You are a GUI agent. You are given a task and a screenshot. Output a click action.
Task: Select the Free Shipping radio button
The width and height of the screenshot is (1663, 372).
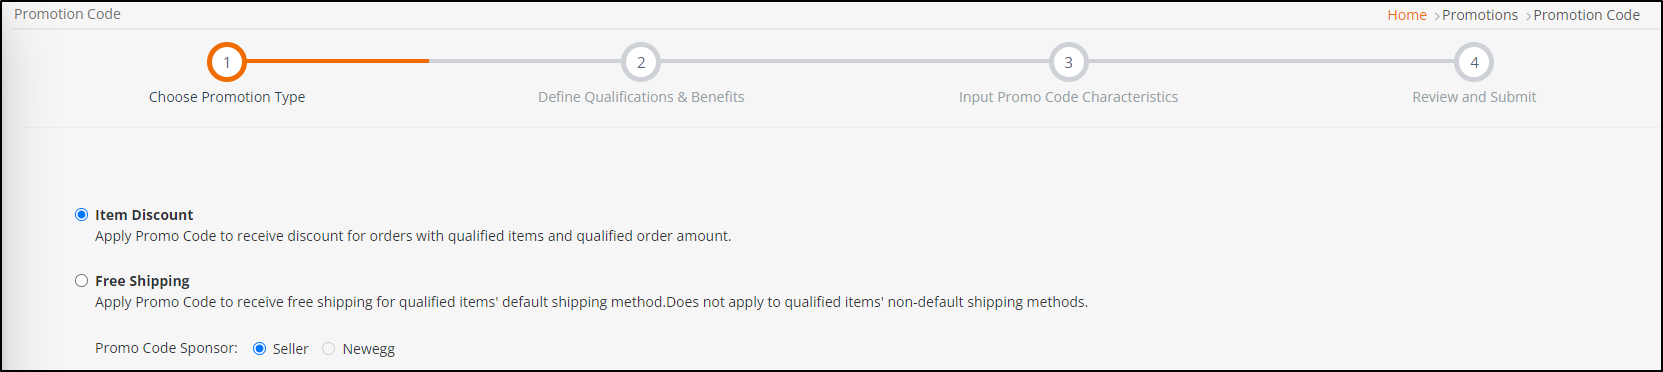click(82, 281)
